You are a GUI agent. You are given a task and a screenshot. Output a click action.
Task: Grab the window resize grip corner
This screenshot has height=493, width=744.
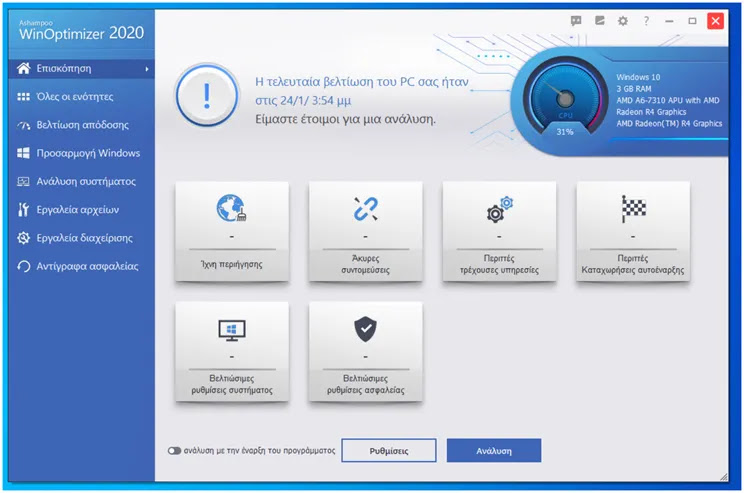click(x=724, y=477)
